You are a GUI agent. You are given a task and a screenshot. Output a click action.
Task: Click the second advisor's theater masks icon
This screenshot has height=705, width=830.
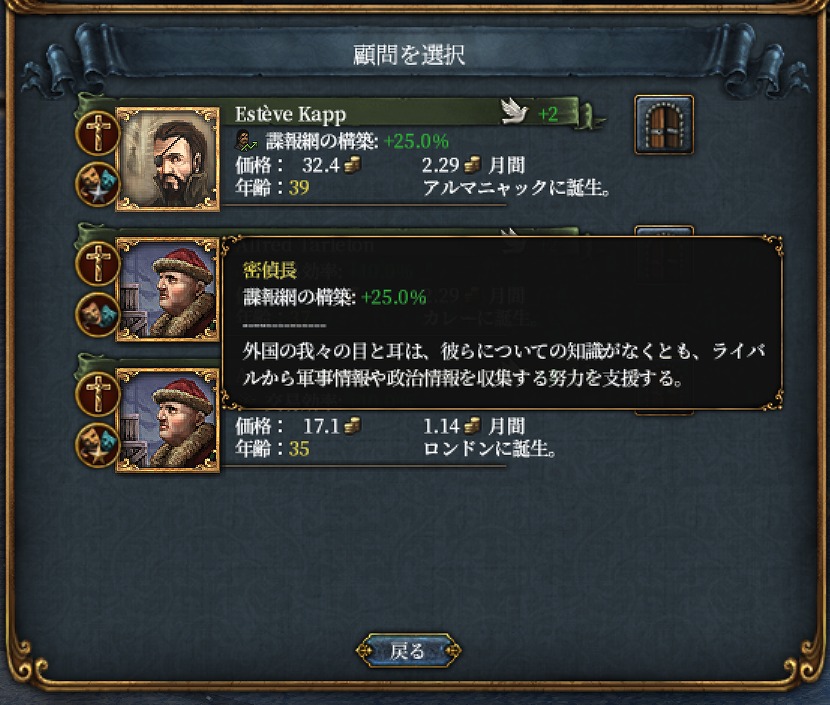(98, 314)
